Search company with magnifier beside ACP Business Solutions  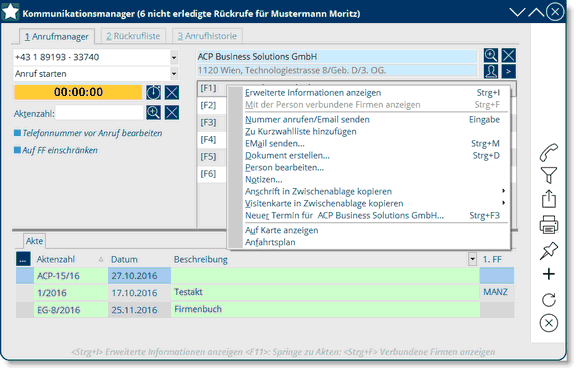(491, 55)
